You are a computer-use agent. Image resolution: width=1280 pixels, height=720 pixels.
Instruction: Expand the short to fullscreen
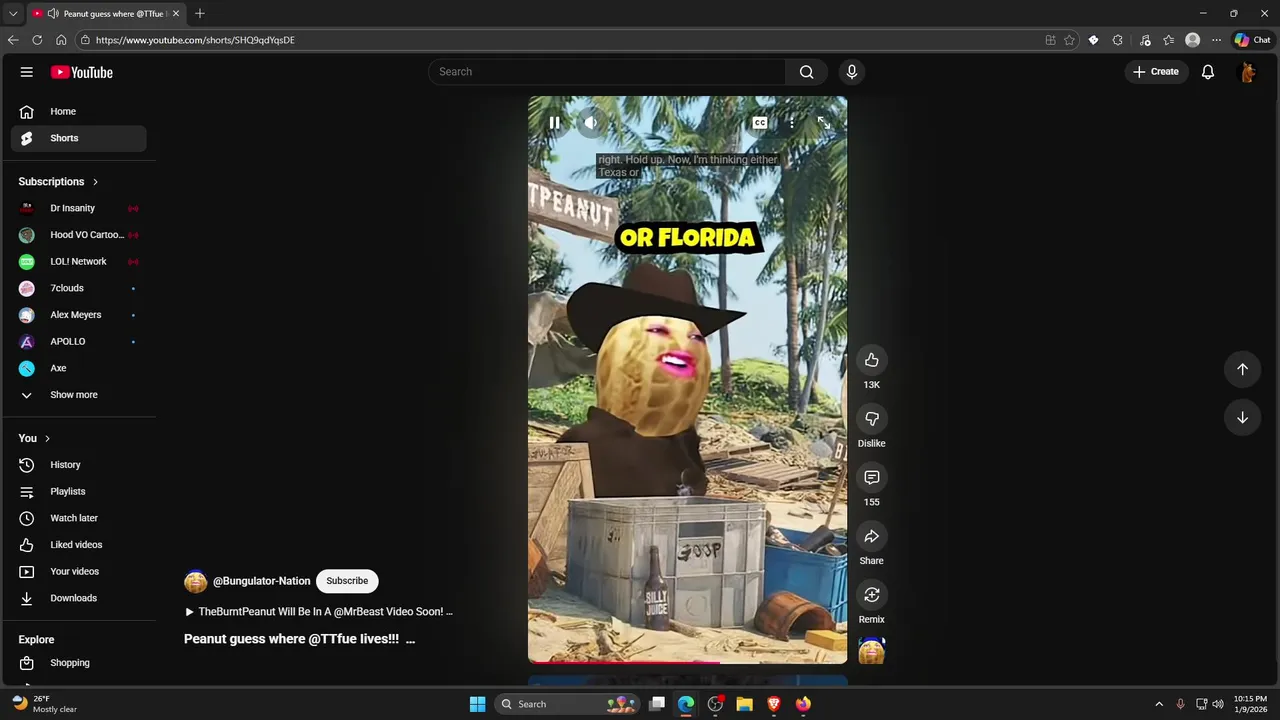click(824, 123)
